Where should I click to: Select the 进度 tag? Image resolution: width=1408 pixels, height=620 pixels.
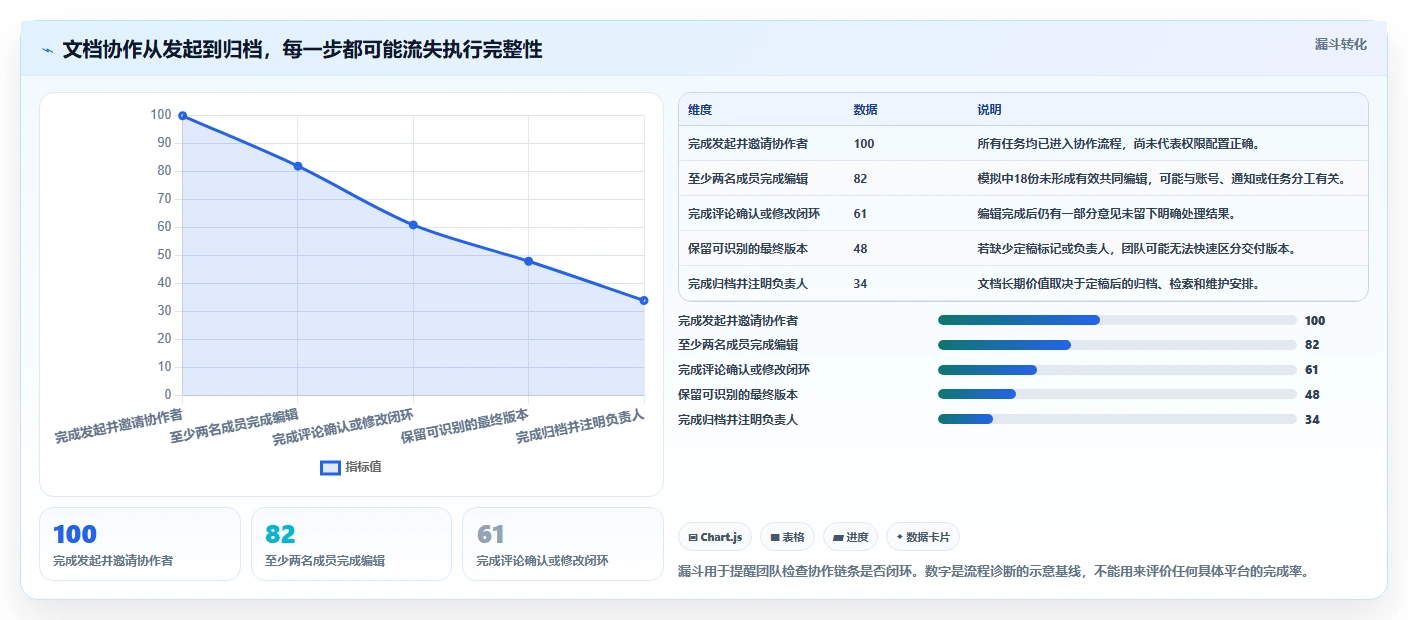click(850, 537)
